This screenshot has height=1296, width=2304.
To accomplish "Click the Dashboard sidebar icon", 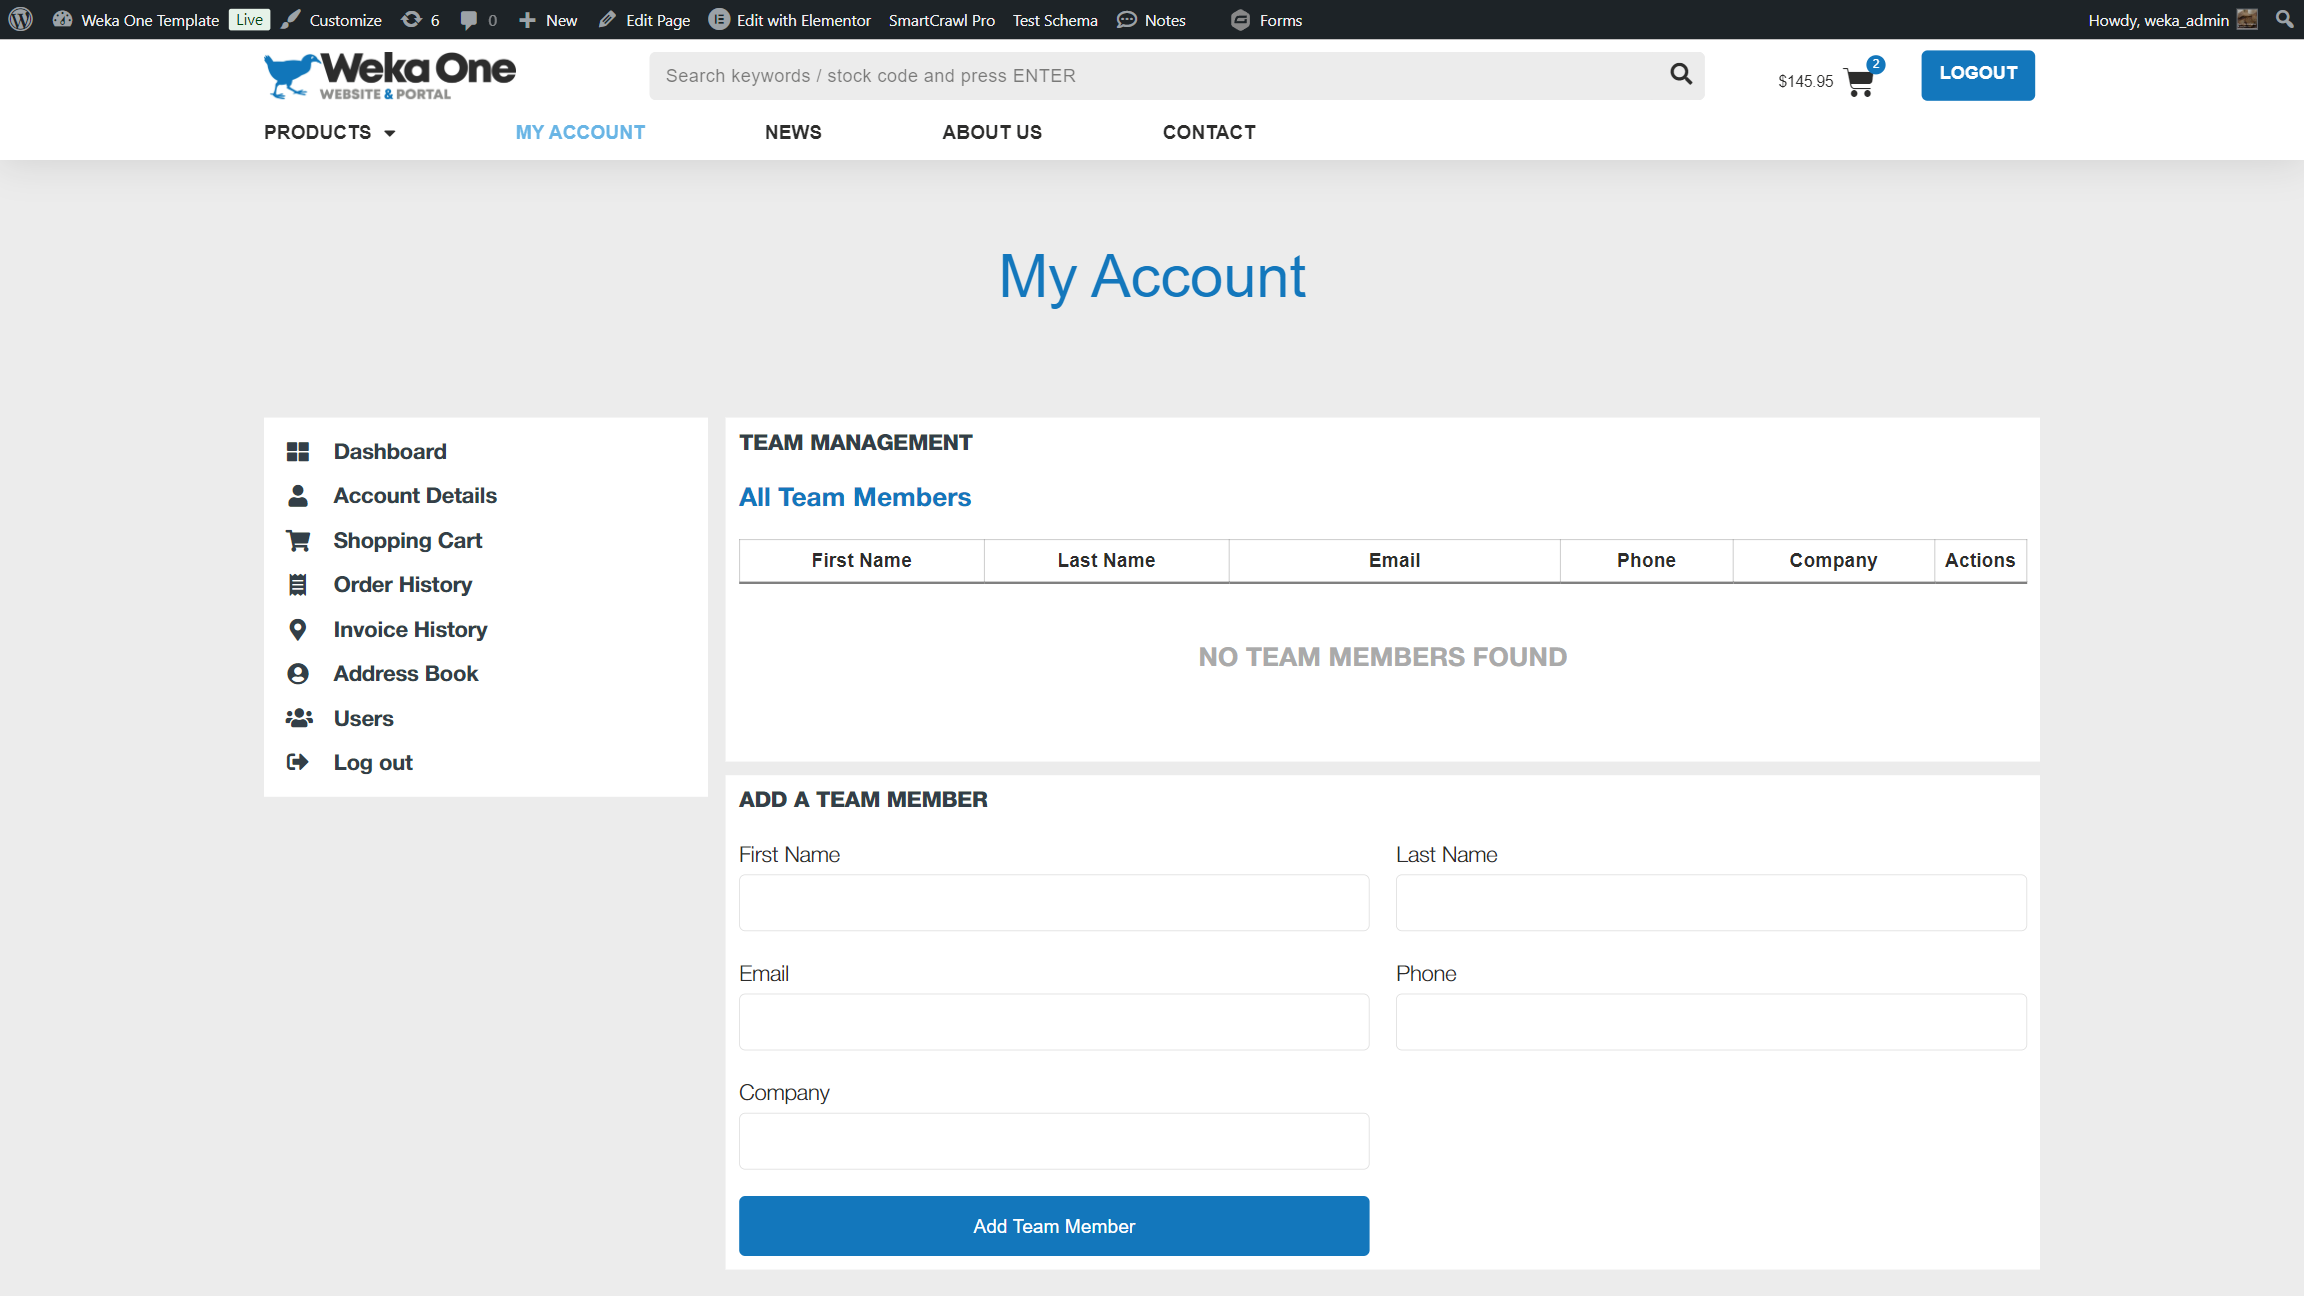I will 299,451.
